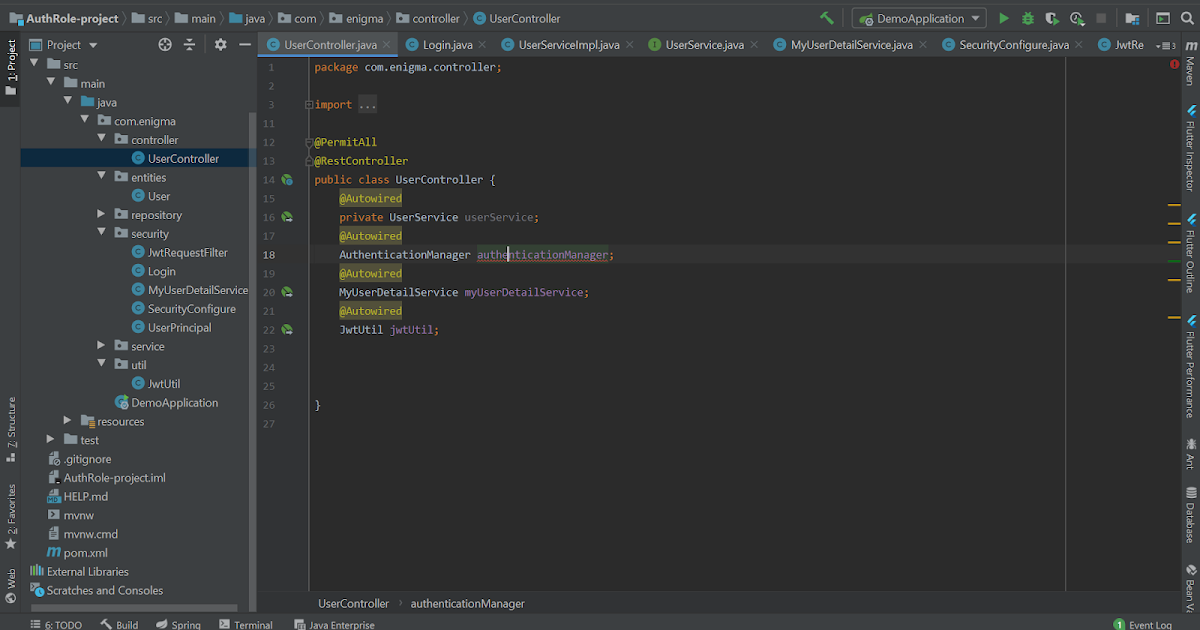Click authenticationManager in the breadcrumb bar
The image size is (1200, 630).
click(x=467, y=603)
